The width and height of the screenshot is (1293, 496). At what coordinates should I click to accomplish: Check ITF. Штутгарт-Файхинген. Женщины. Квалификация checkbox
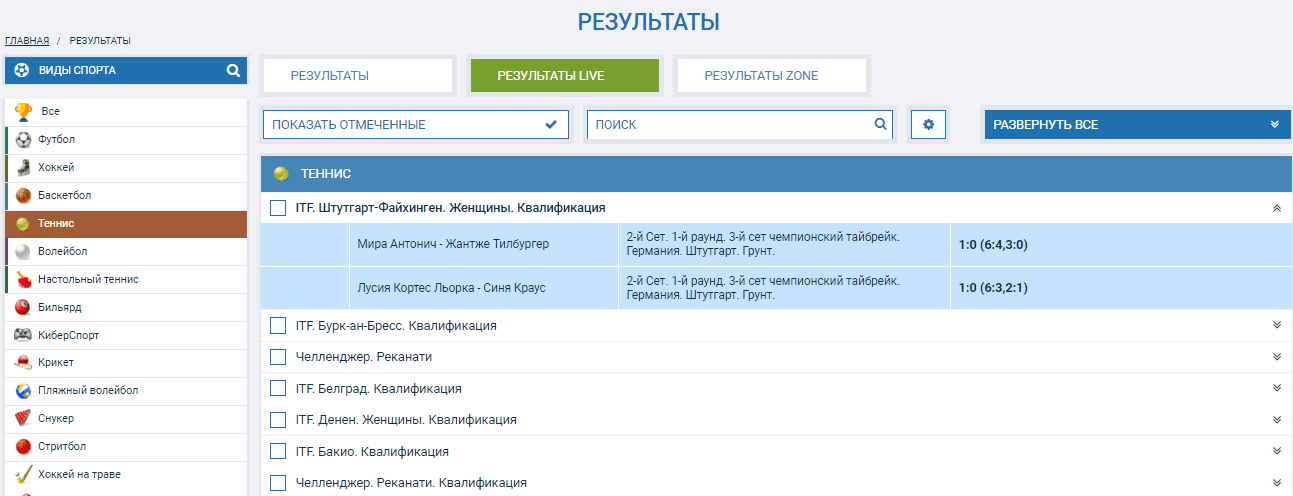278,208
